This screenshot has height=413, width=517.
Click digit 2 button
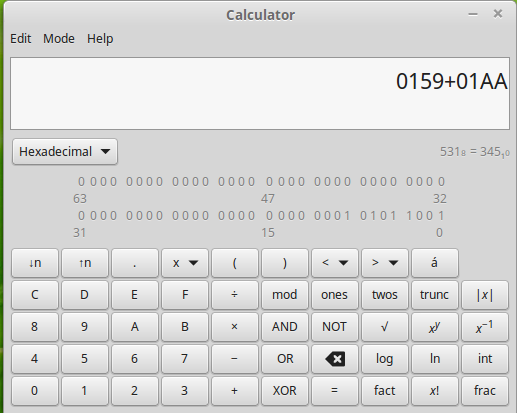[135, 391]
